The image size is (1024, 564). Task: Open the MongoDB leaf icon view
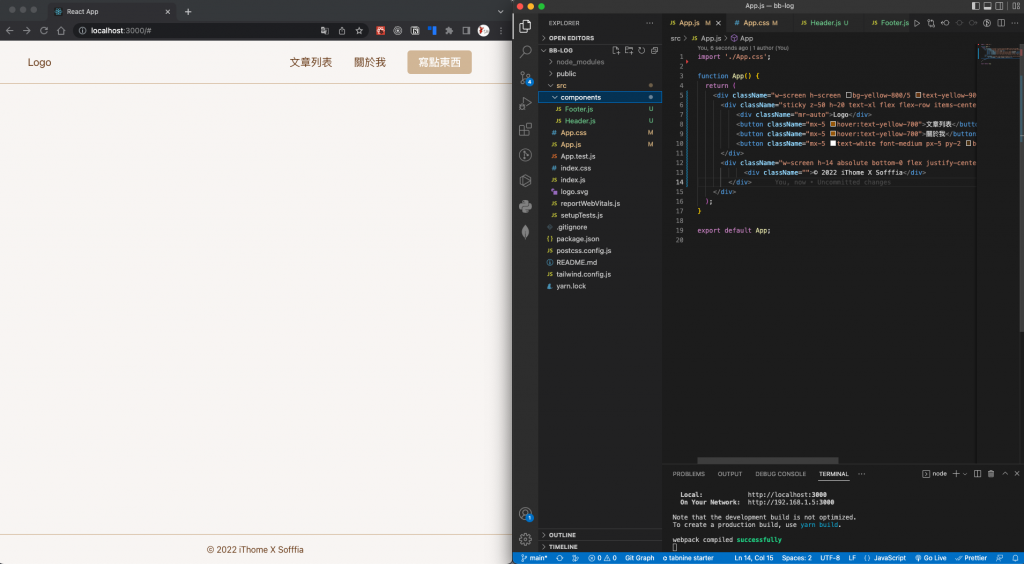525,232
